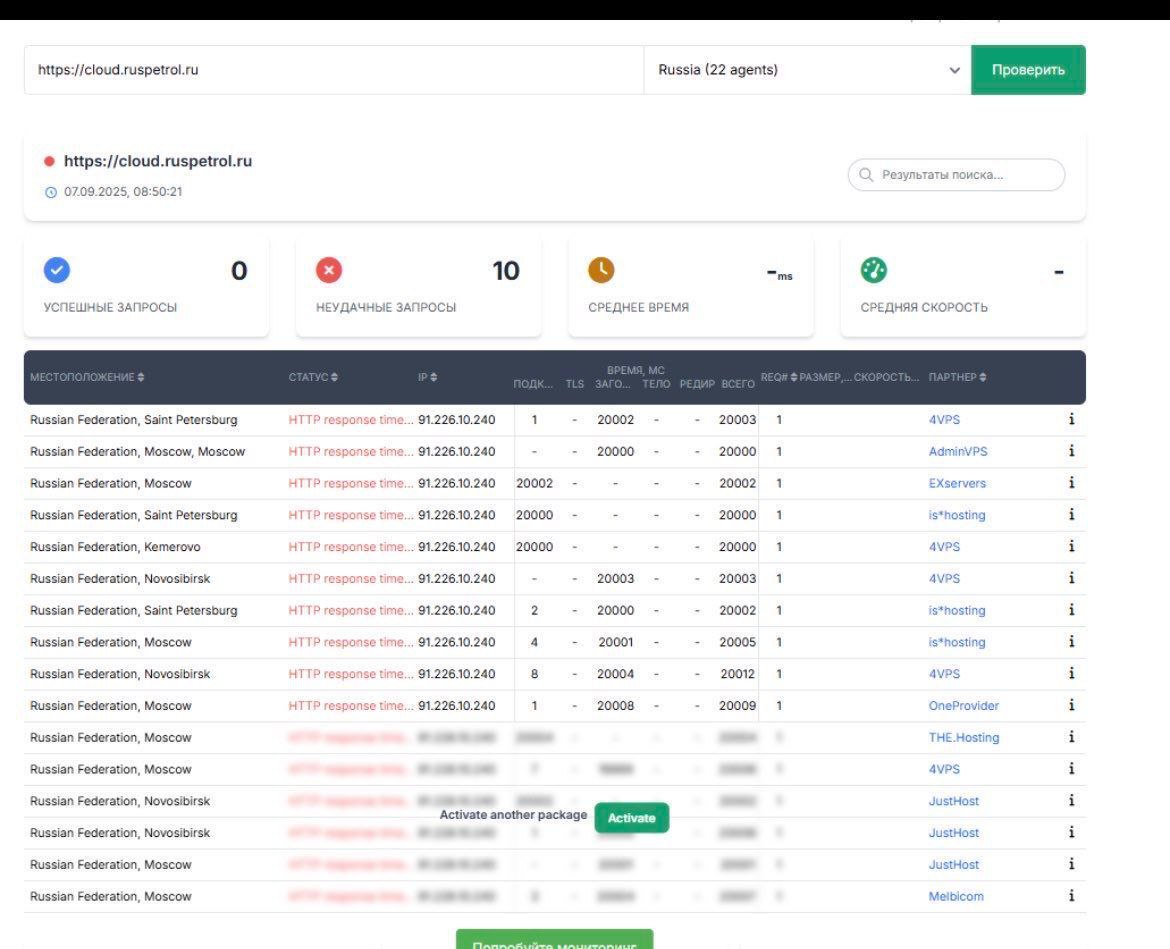The height and width of the screenshot is (949, 1170).
Task: Click info icon for THE.Hosting row
Action: point(1072,737)
